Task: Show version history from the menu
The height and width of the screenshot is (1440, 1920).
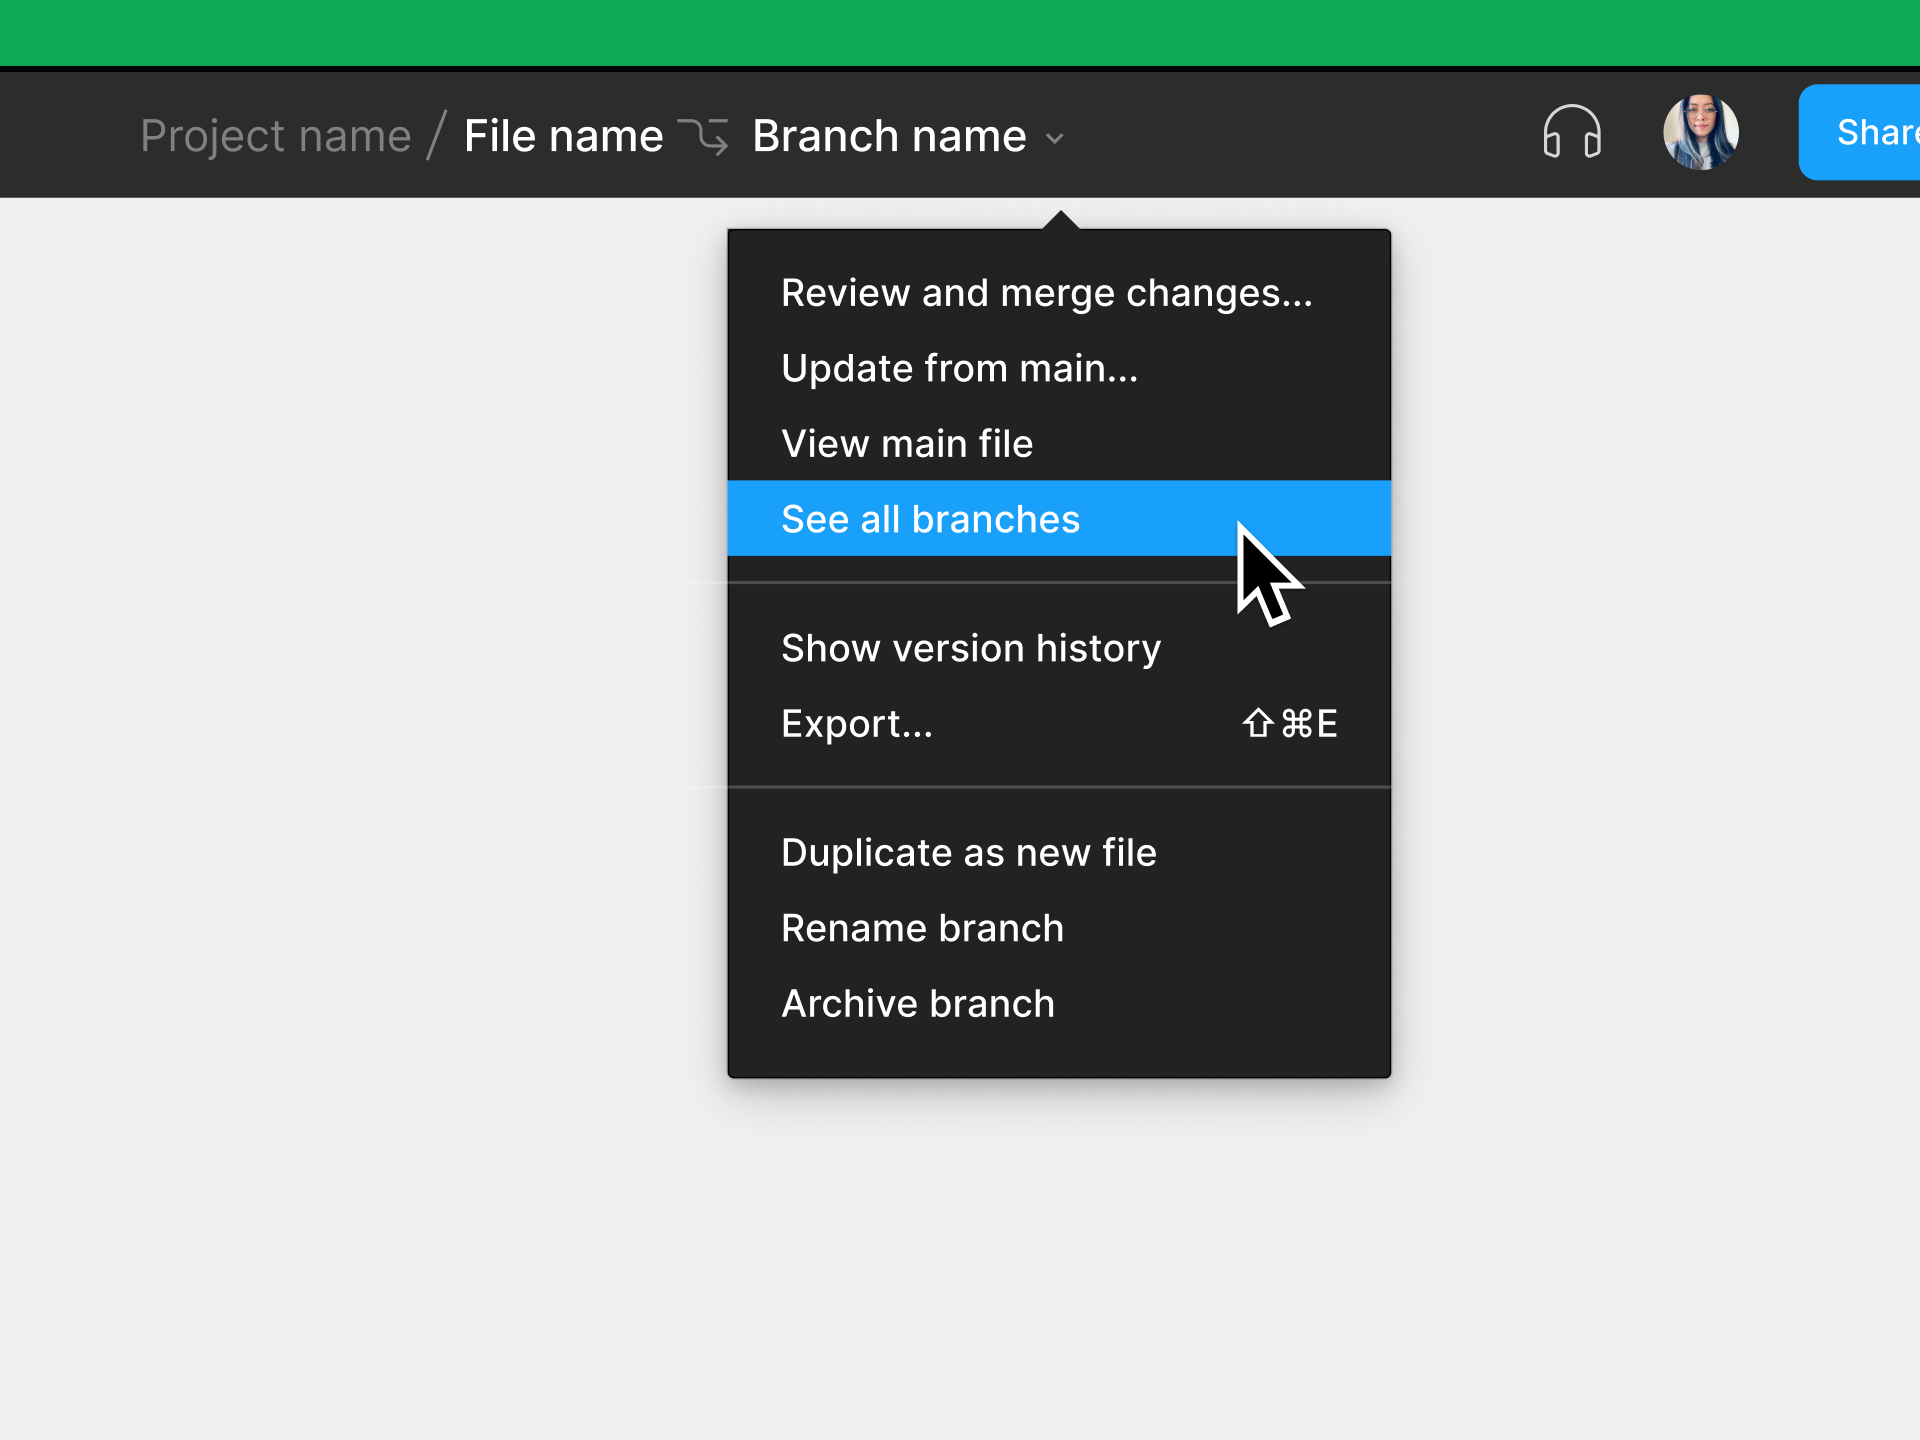Action: [x=971, y=647]
